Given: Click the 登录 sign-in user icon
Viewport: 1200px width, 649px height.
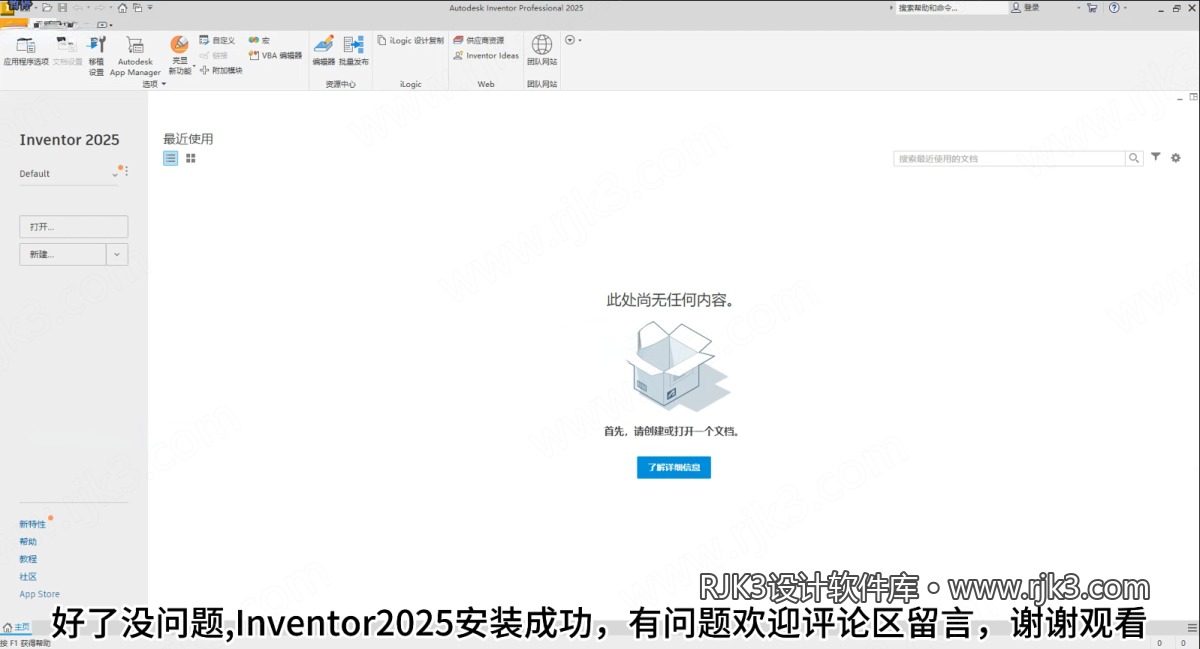Looking at the screenshot, I should click(1017, 7).
